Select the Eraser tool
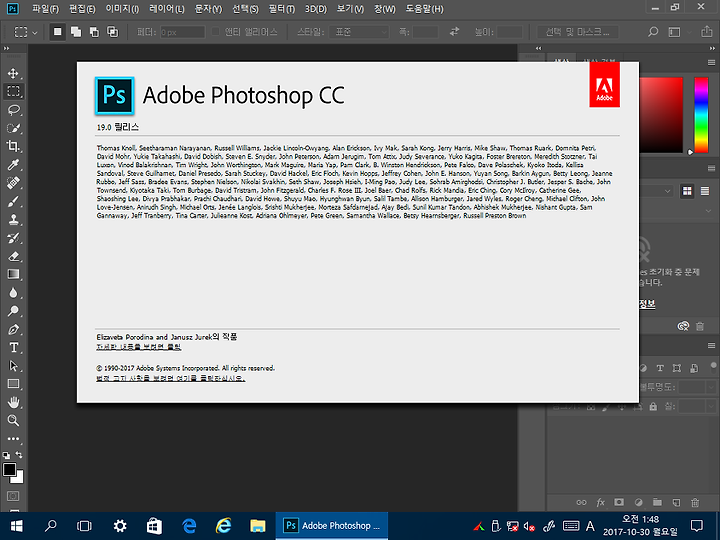The height and width of the screenshot is (540, 720). (x=13, y=256)
